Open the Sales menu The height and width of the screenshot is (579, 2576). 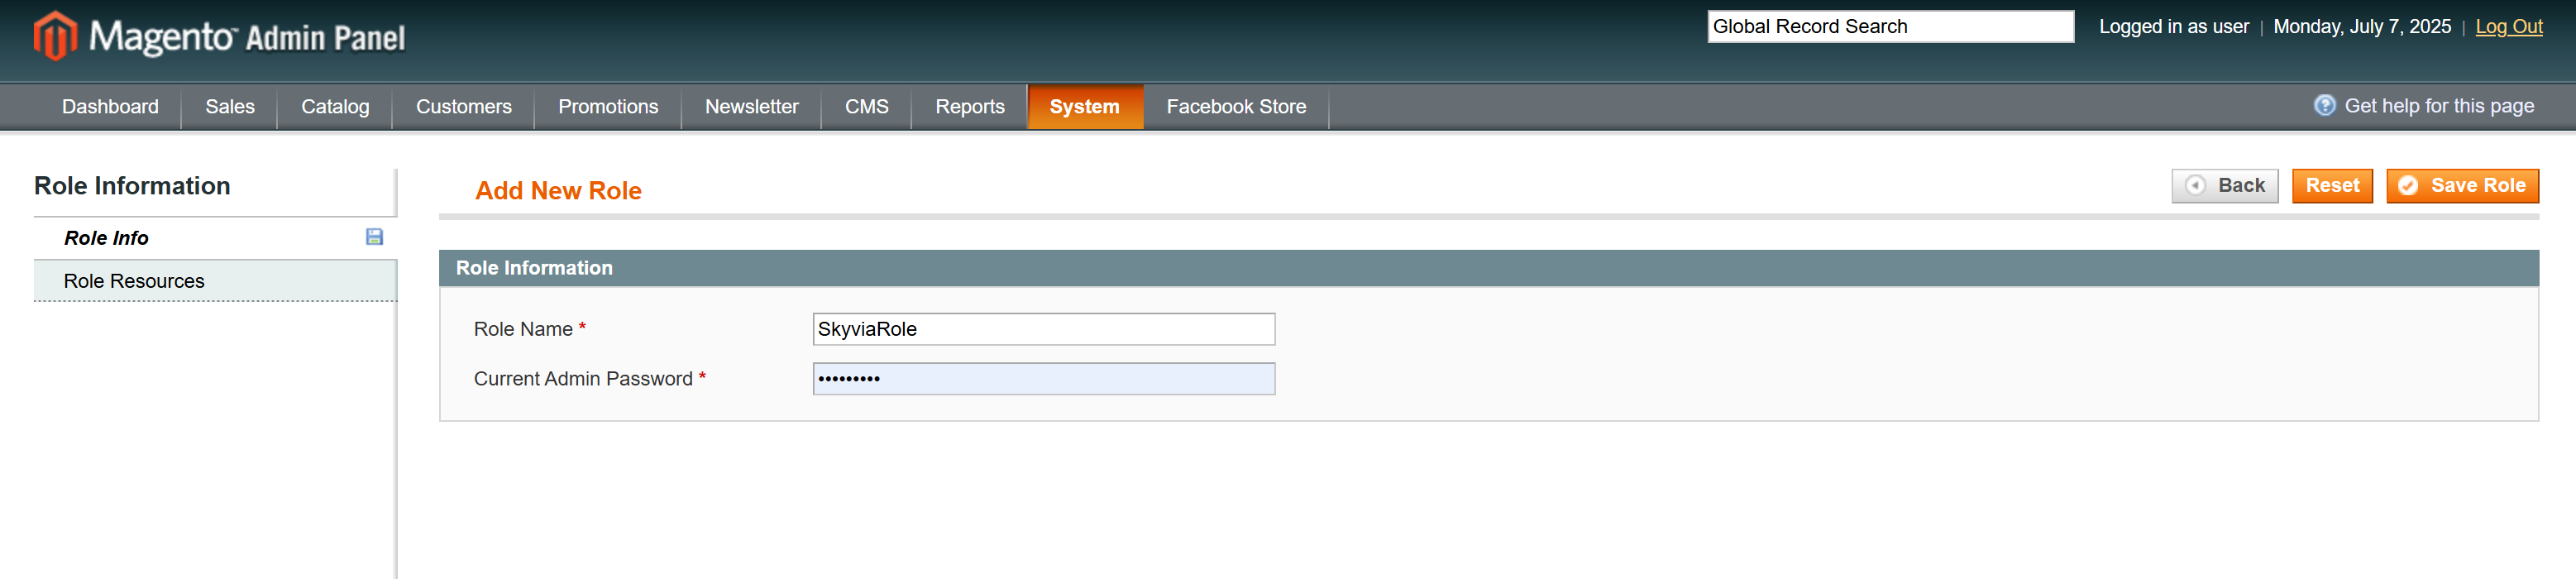[x=230, y=106]
